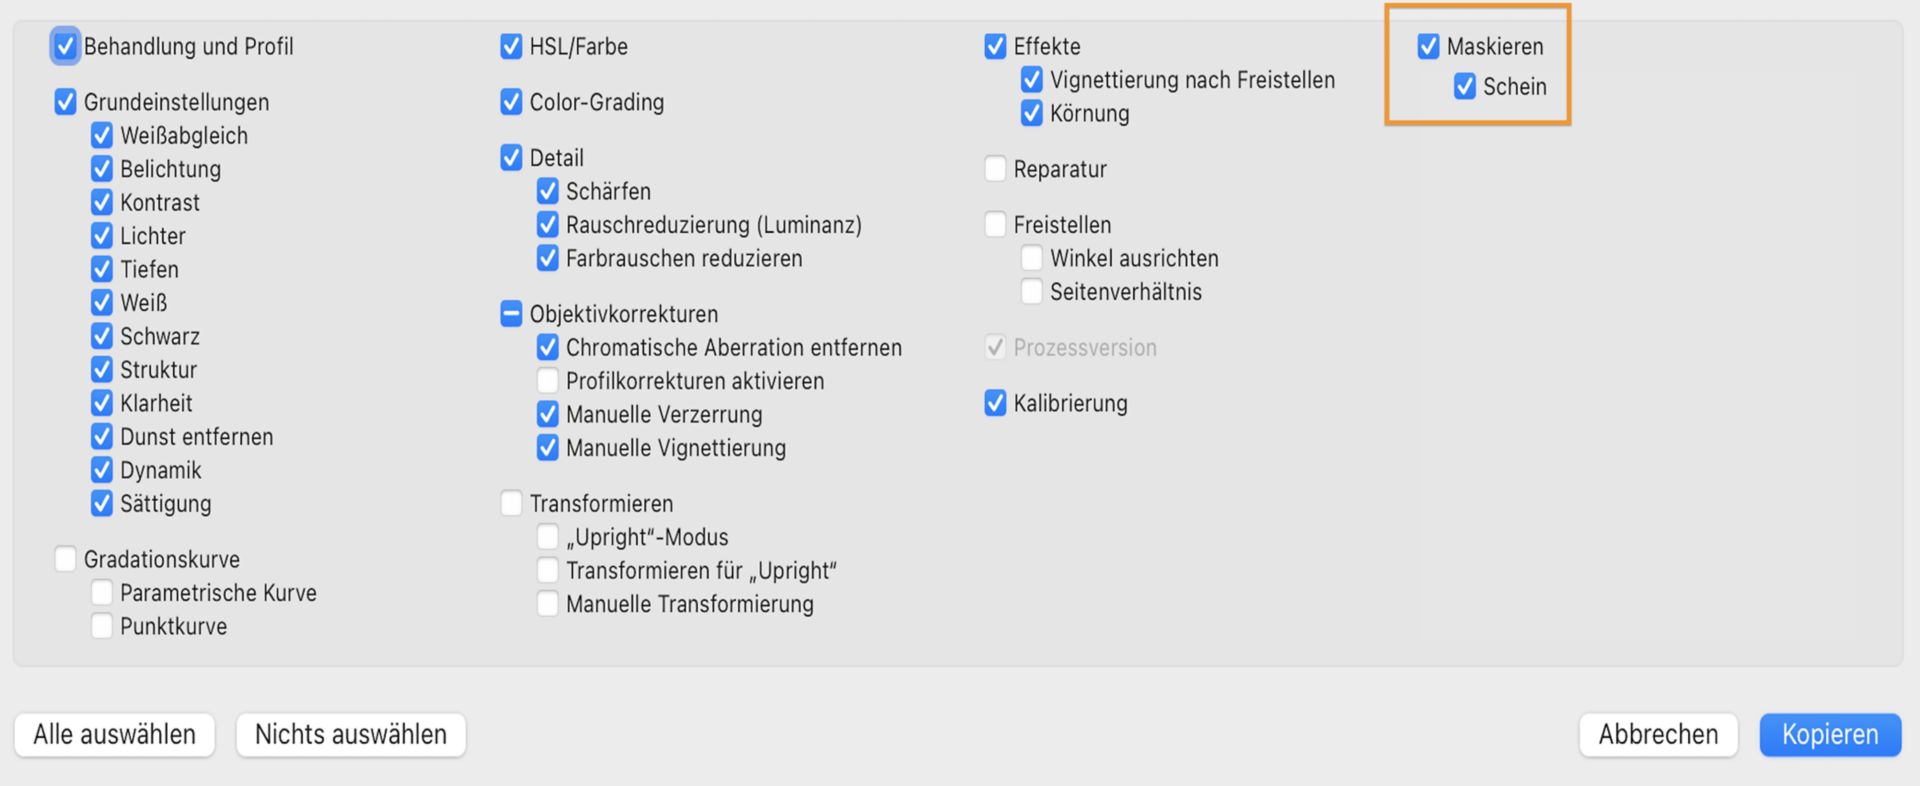This screenshot has width=1920, height=786.
Task: Toggle off the Körnung setting
Action: [1031, 113]
